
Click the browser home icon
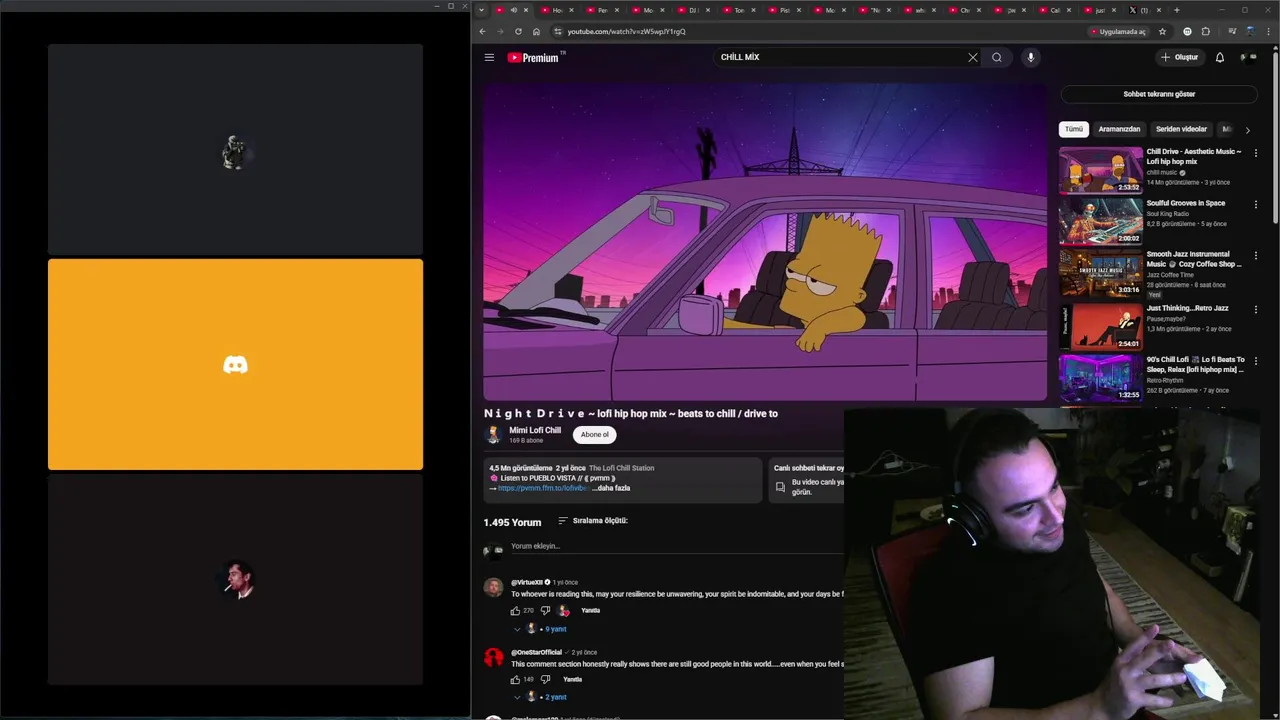536,31
